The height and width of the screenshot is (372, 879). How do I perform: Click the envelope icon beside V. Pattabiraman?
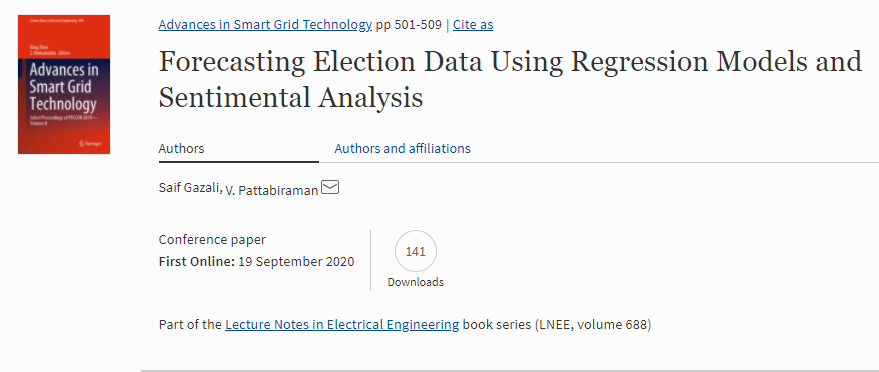click(330, 188)
